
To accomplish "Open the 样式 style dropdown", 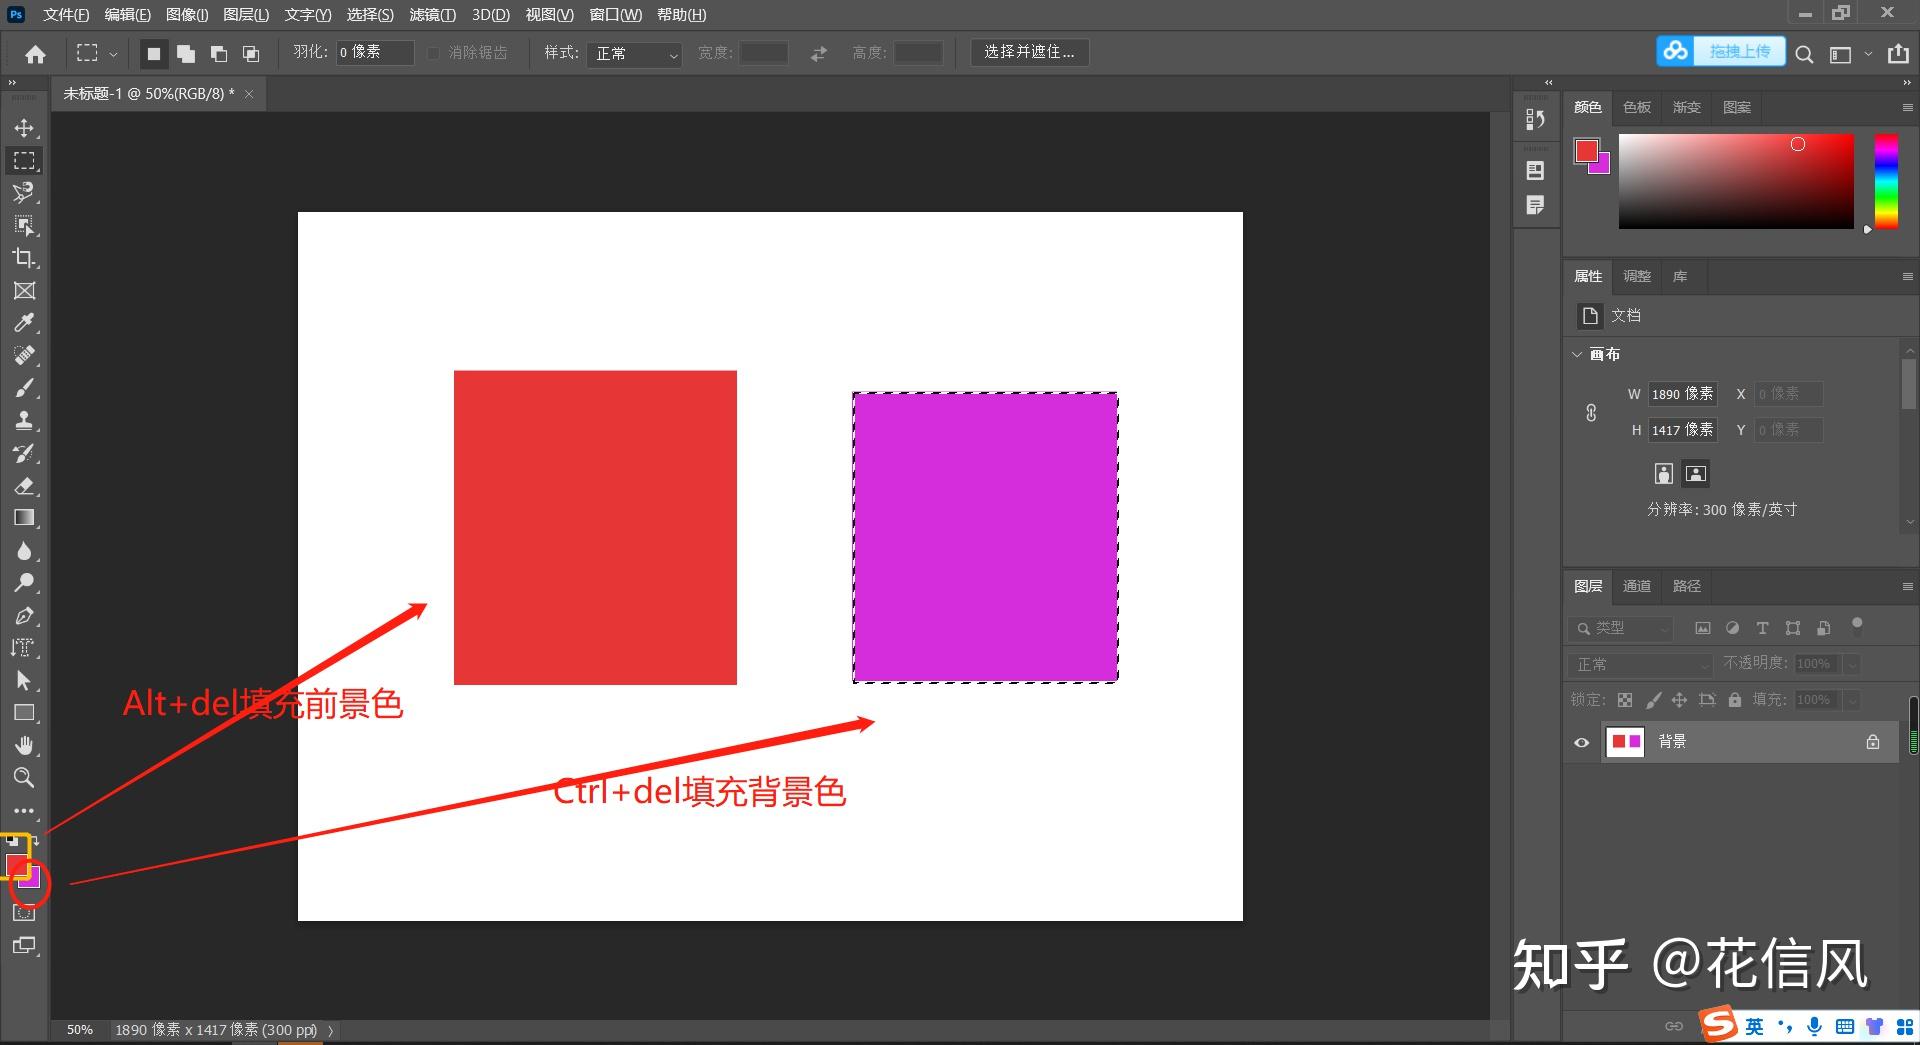I will [635, 53].
